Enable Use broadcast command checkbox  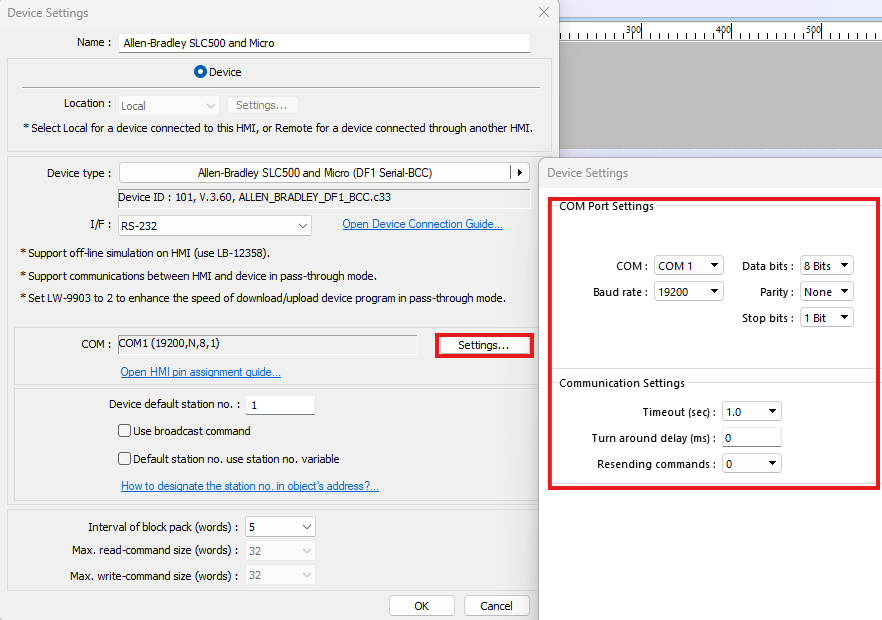coord(124,431)
